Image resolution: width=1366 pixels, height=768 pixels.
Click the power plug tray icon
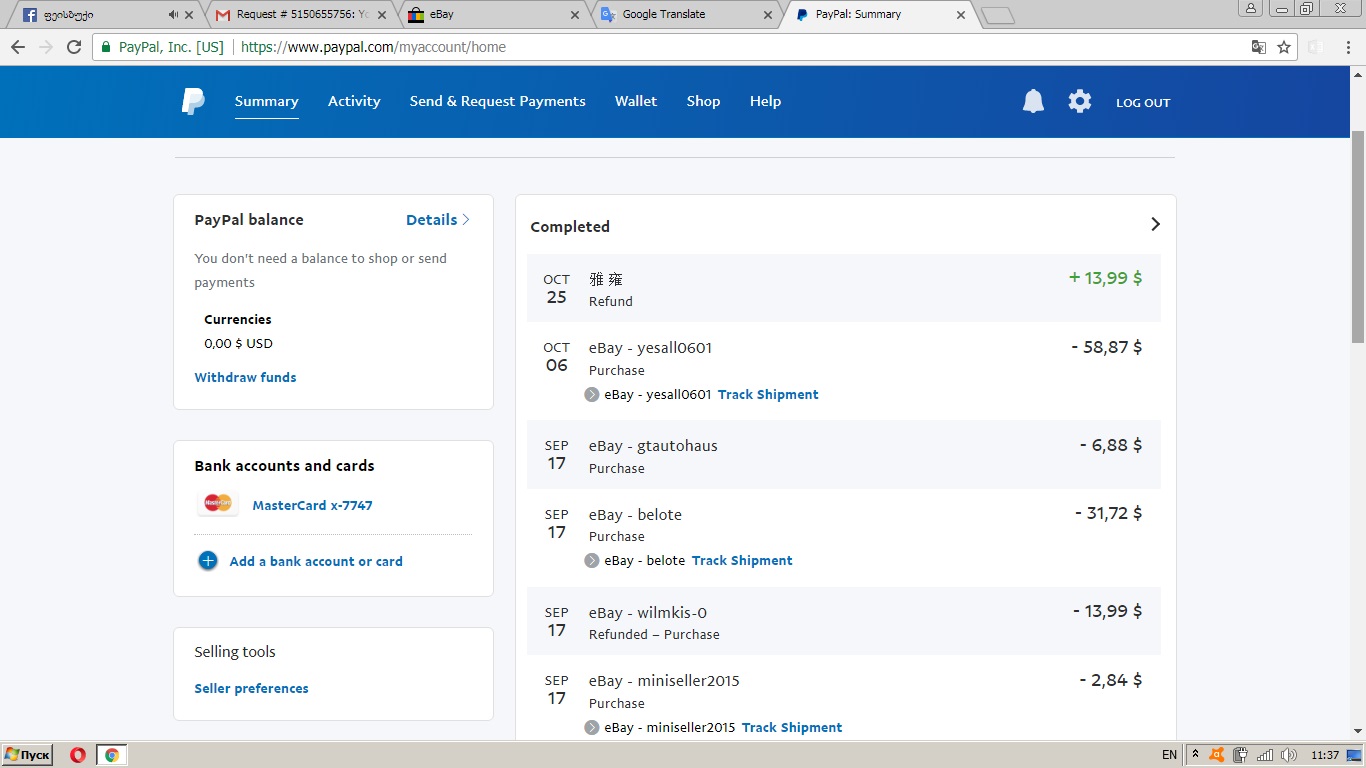(x=1241, y=755)
